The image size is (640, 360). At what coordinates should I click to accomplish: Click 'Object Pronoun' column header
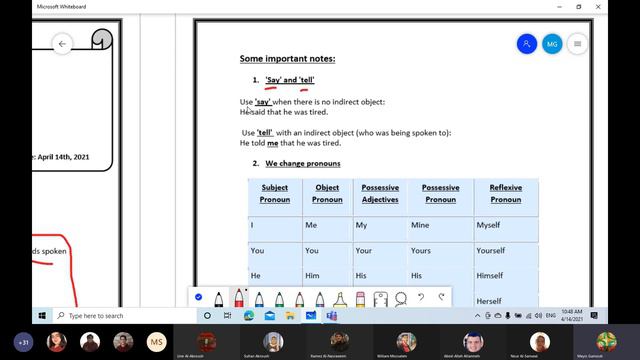point(327,193)
